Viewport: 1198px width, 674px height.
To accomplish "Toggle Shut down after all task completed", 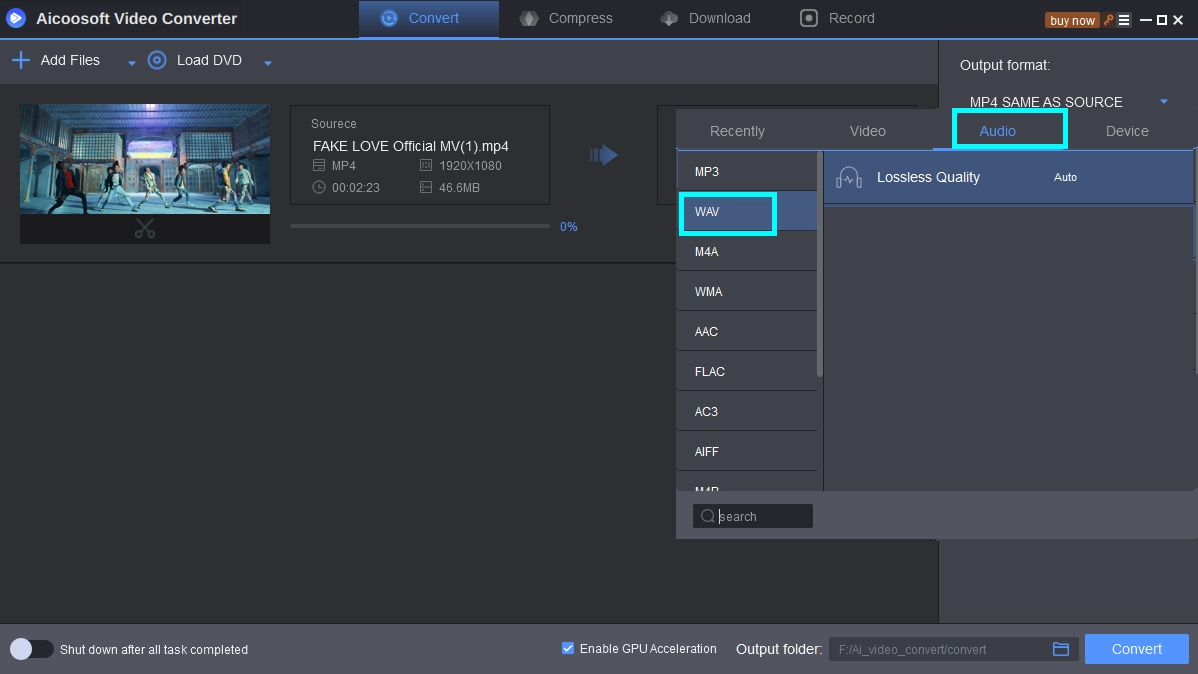I will point(31,649).
